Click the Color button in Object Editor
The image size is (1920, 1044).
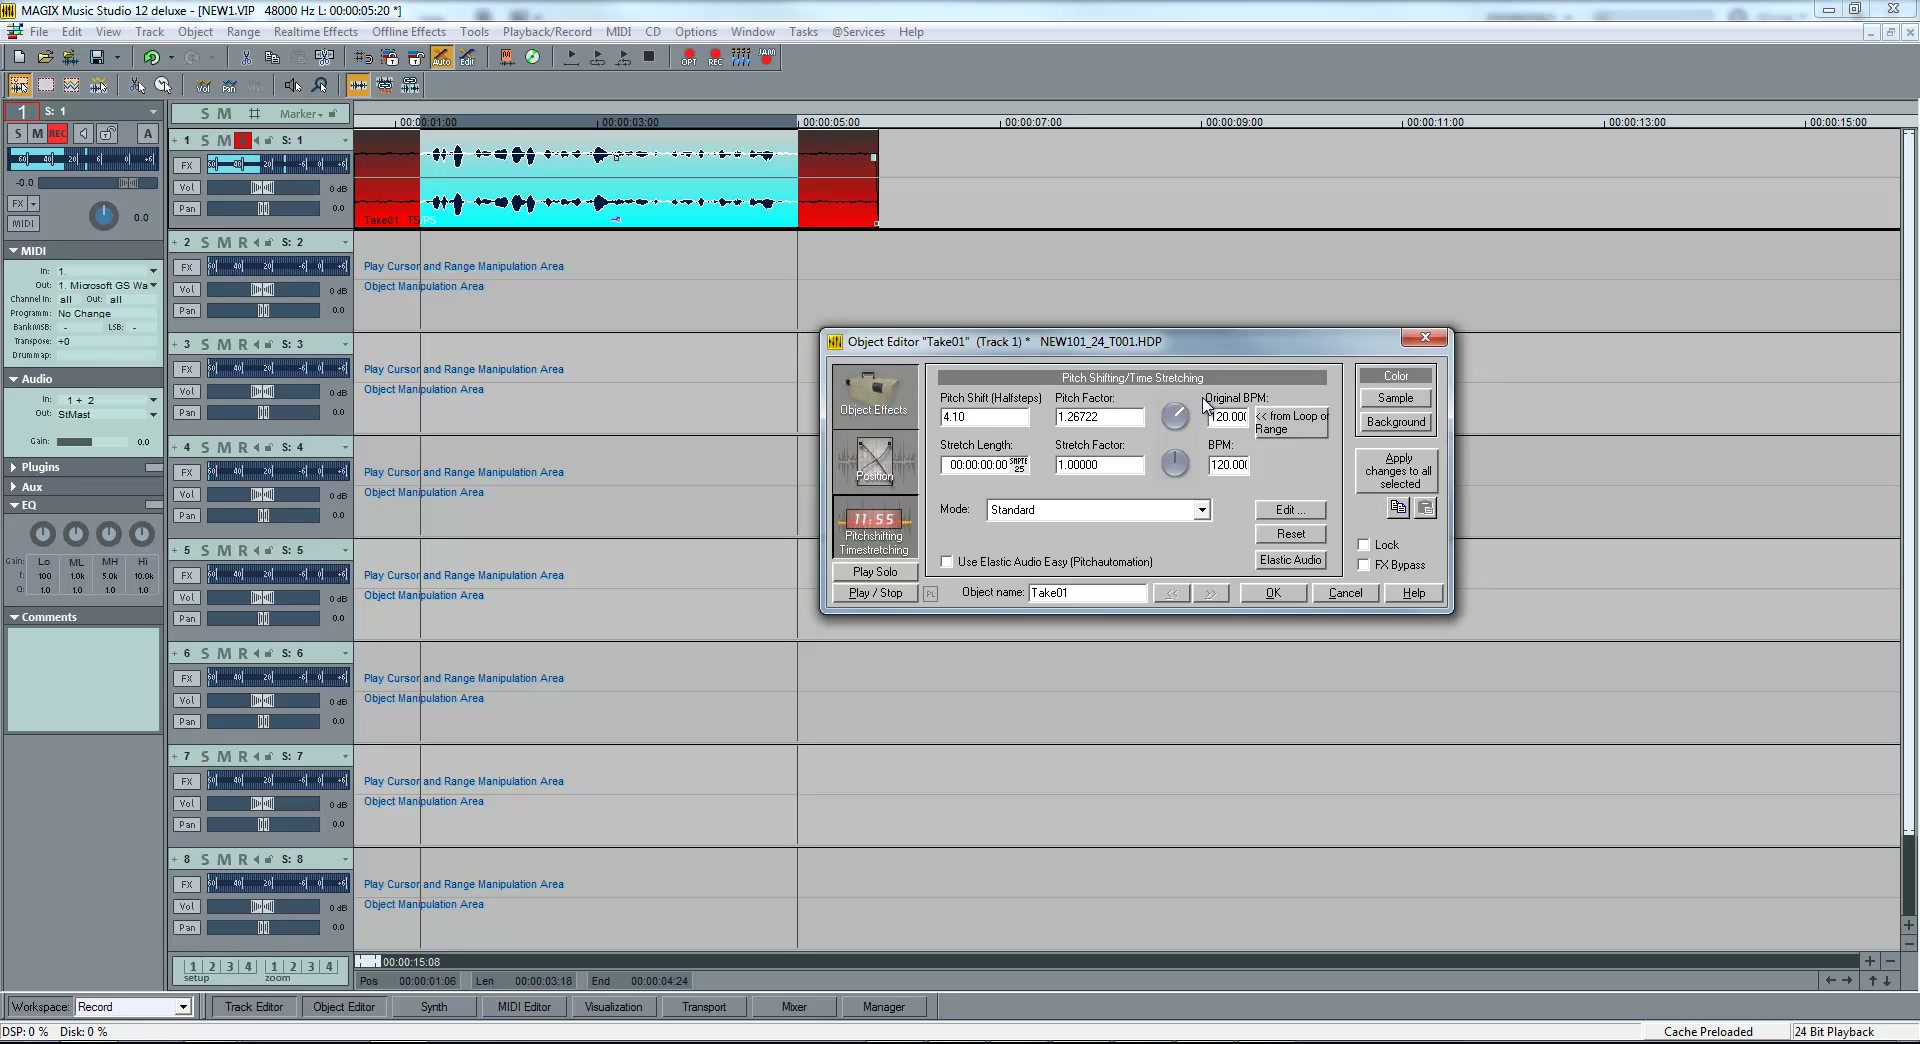click(x=1396, y=376)
